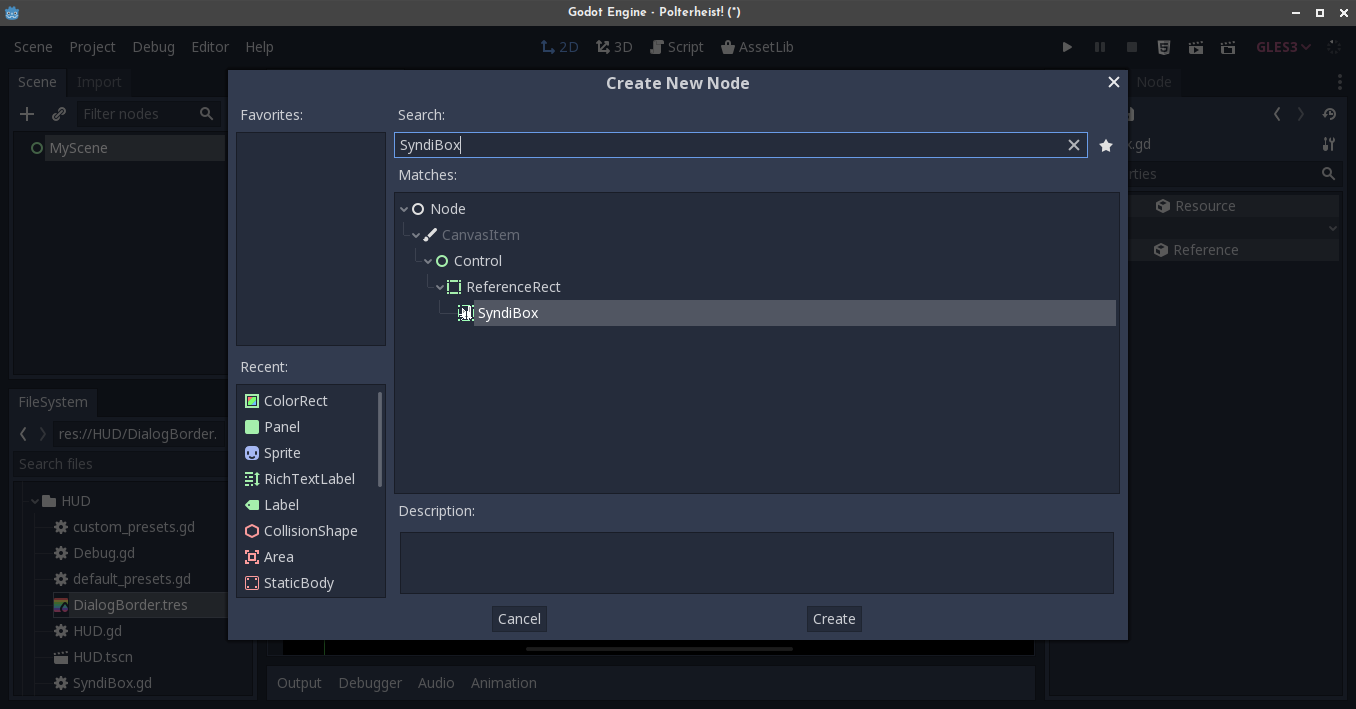Open the Scene menu
The height and width of the screenshot is (709, 1356).
pos(33,47)
